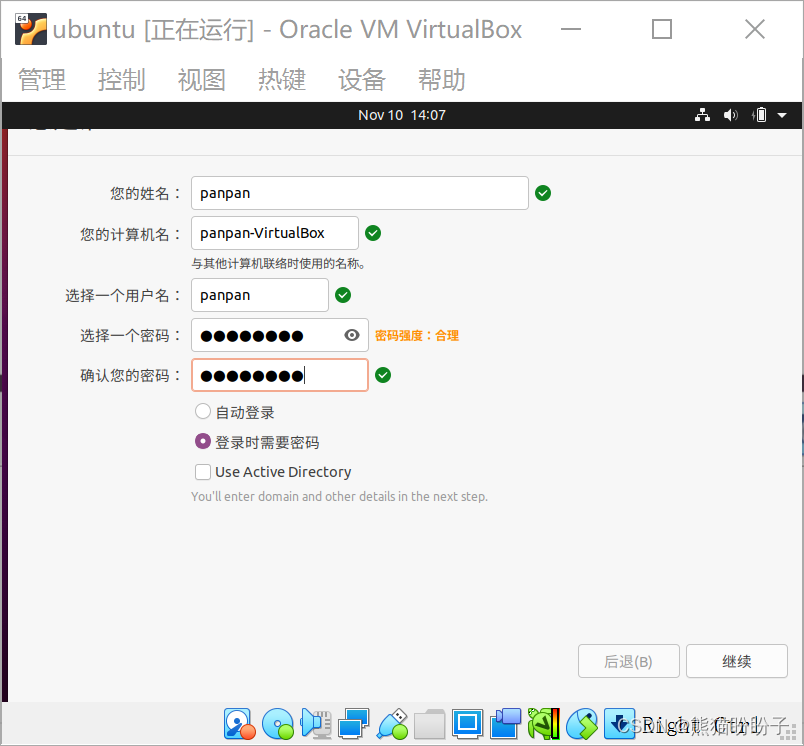This screenshot has width=804, height=746.
Task: Open the 帮助 menu
Action: 442,80
